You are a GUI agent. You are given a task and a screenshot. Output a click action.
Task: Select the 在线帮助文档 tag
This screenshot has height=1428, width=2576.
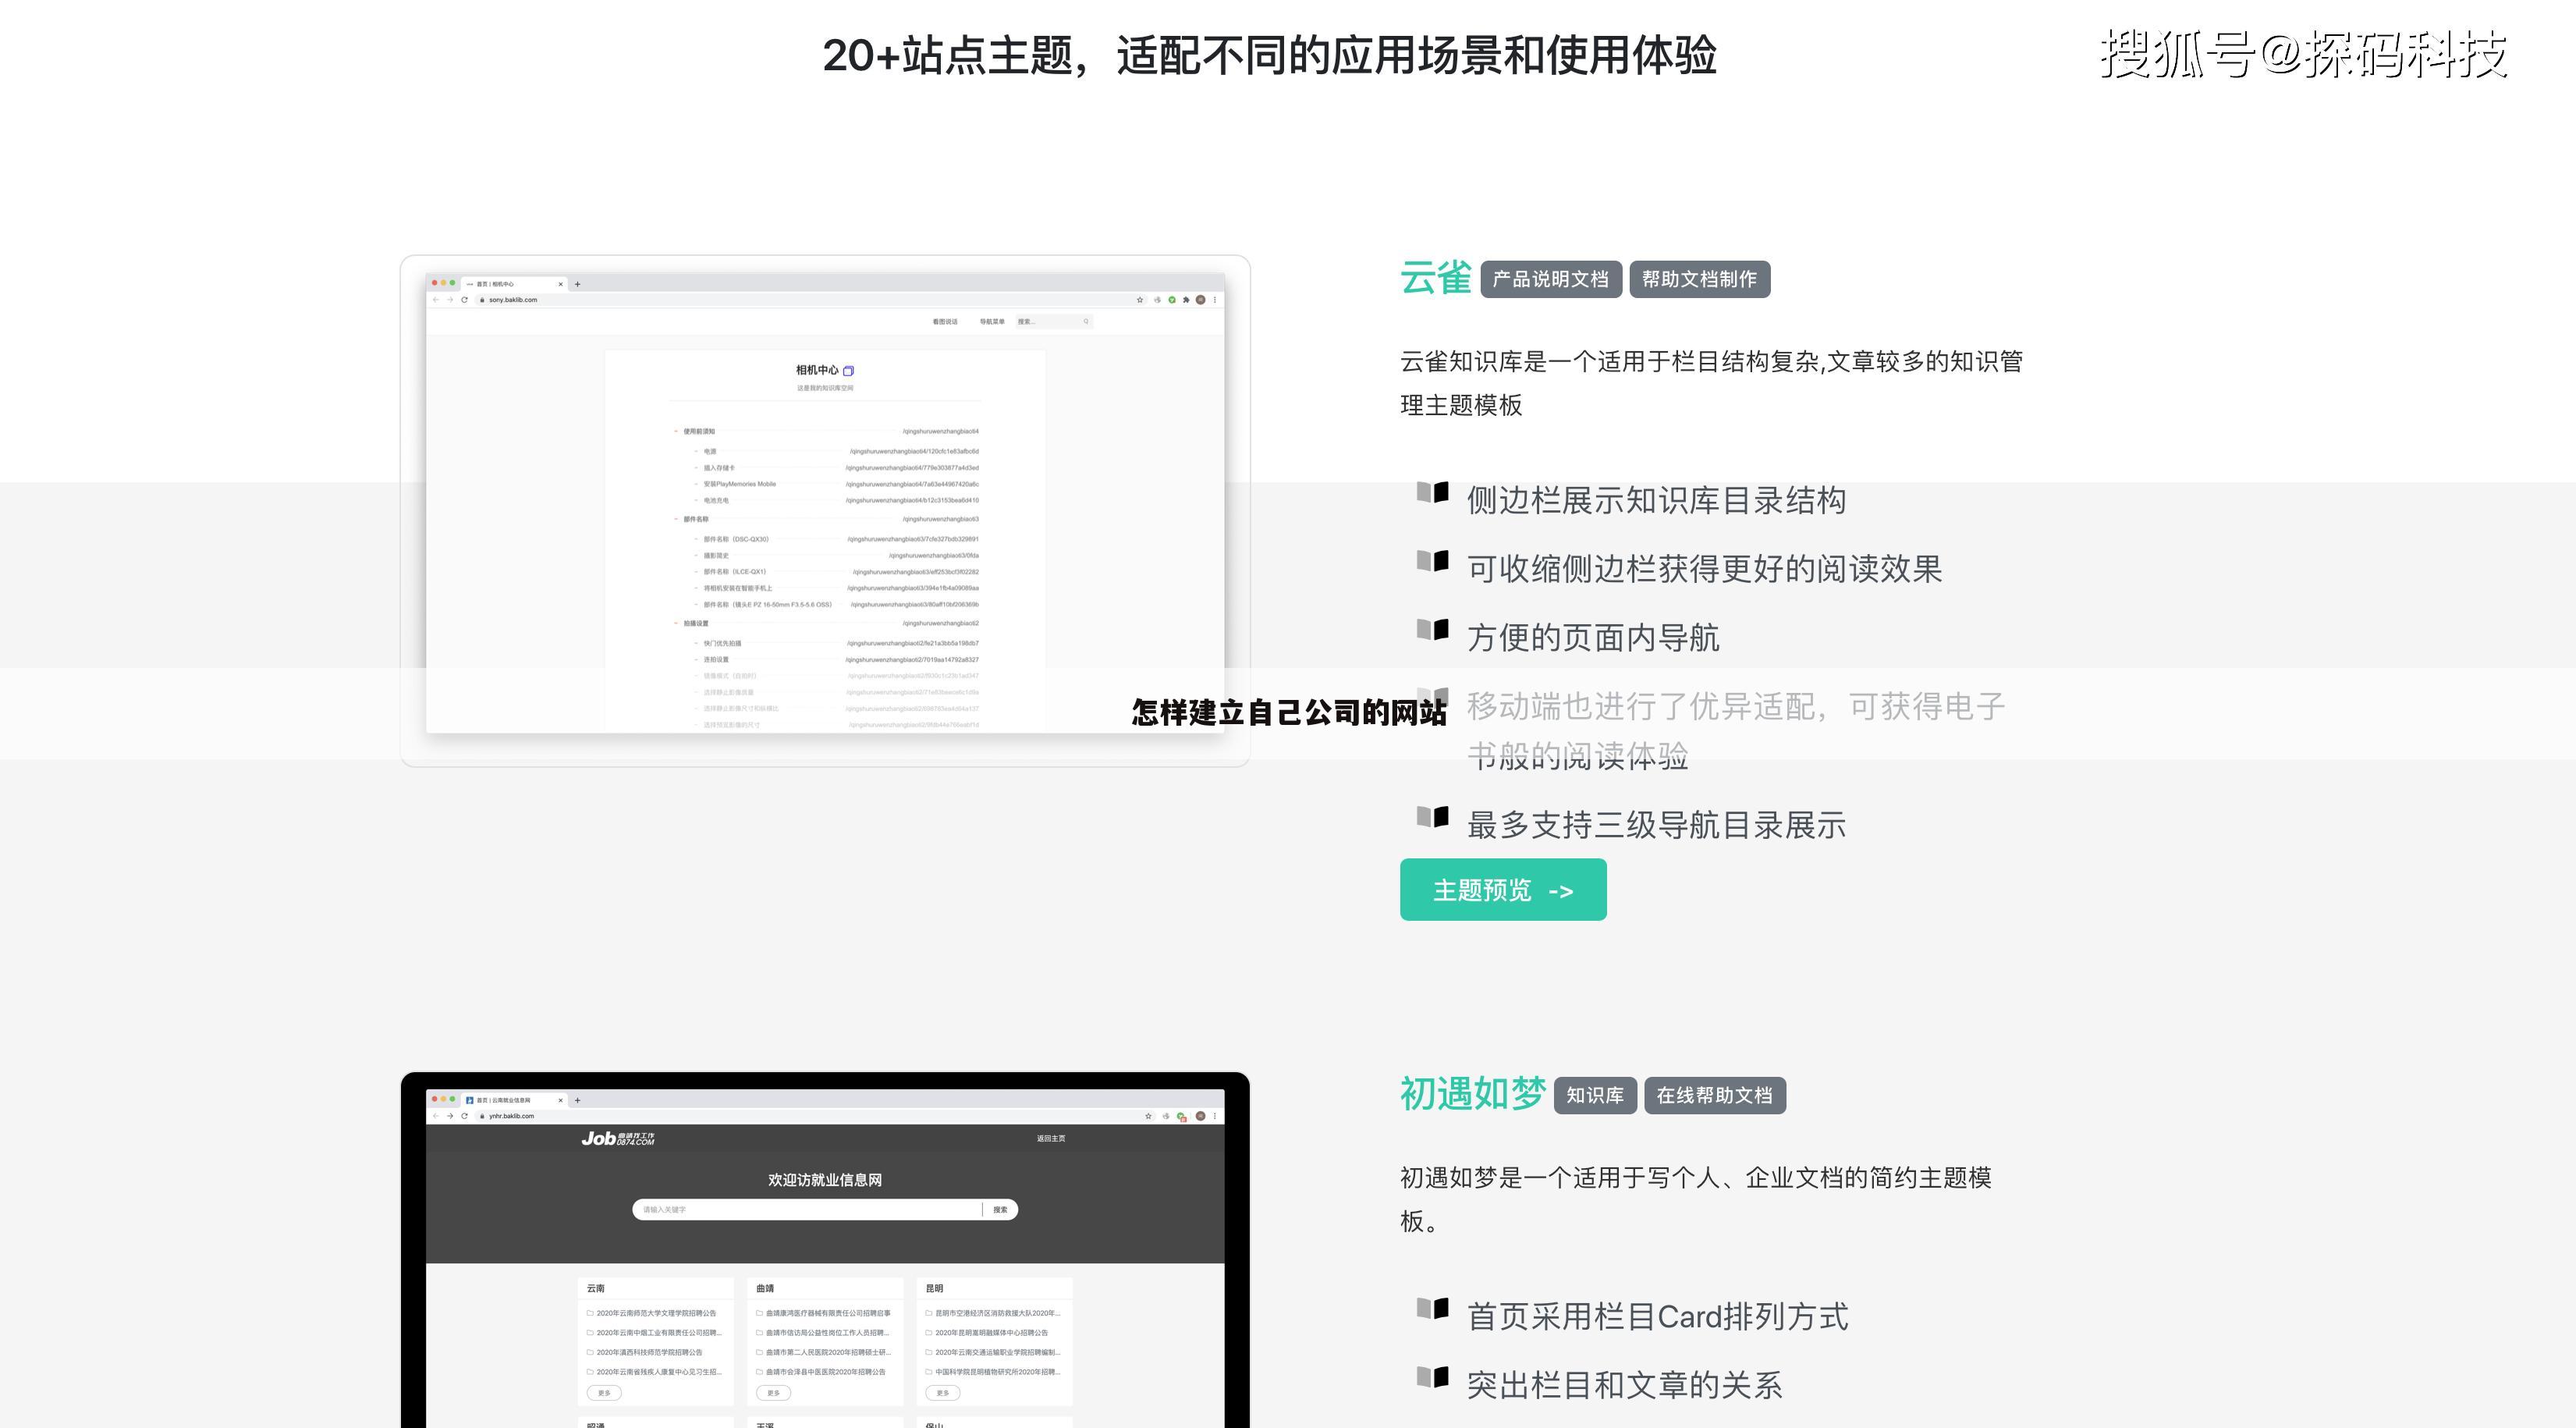(1714, 1095)
